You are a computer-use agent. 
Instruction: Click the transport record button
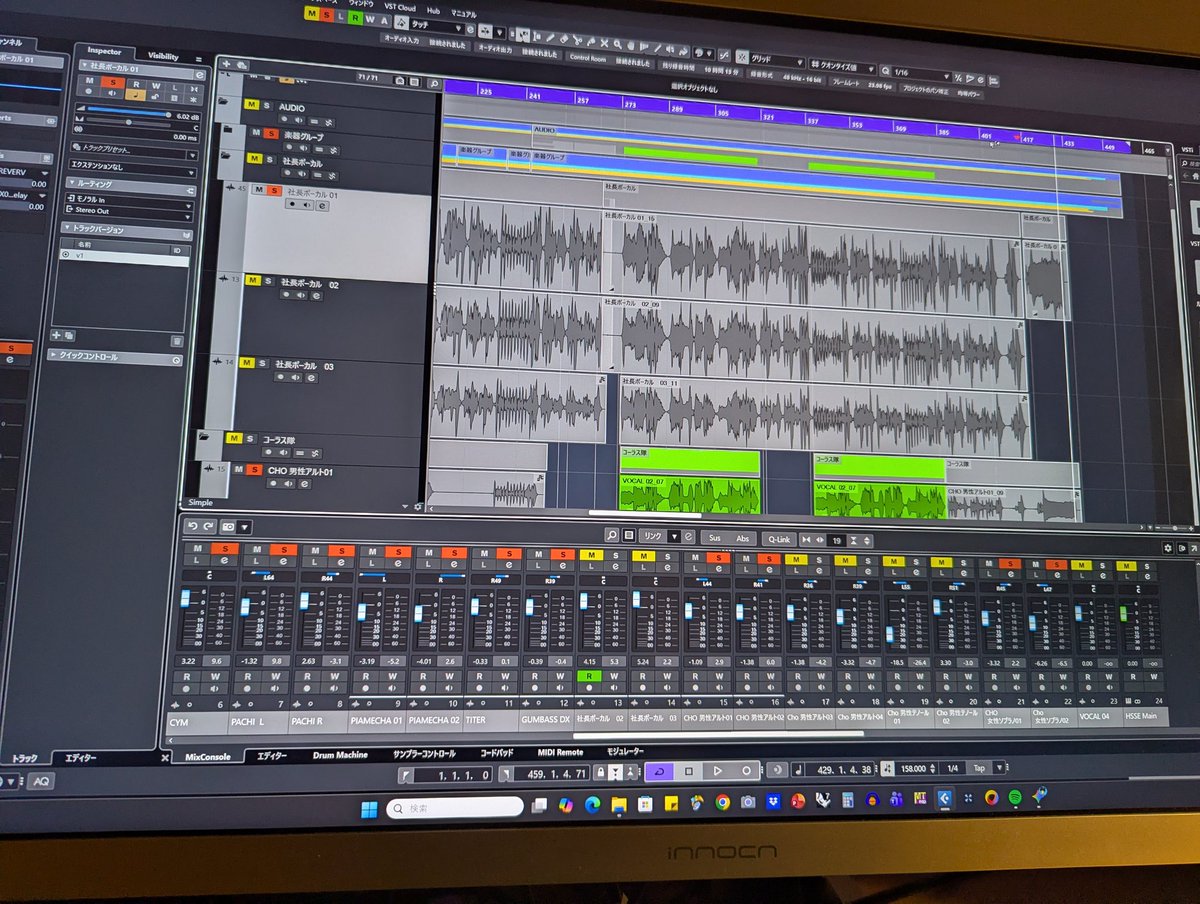coord(745,771)
